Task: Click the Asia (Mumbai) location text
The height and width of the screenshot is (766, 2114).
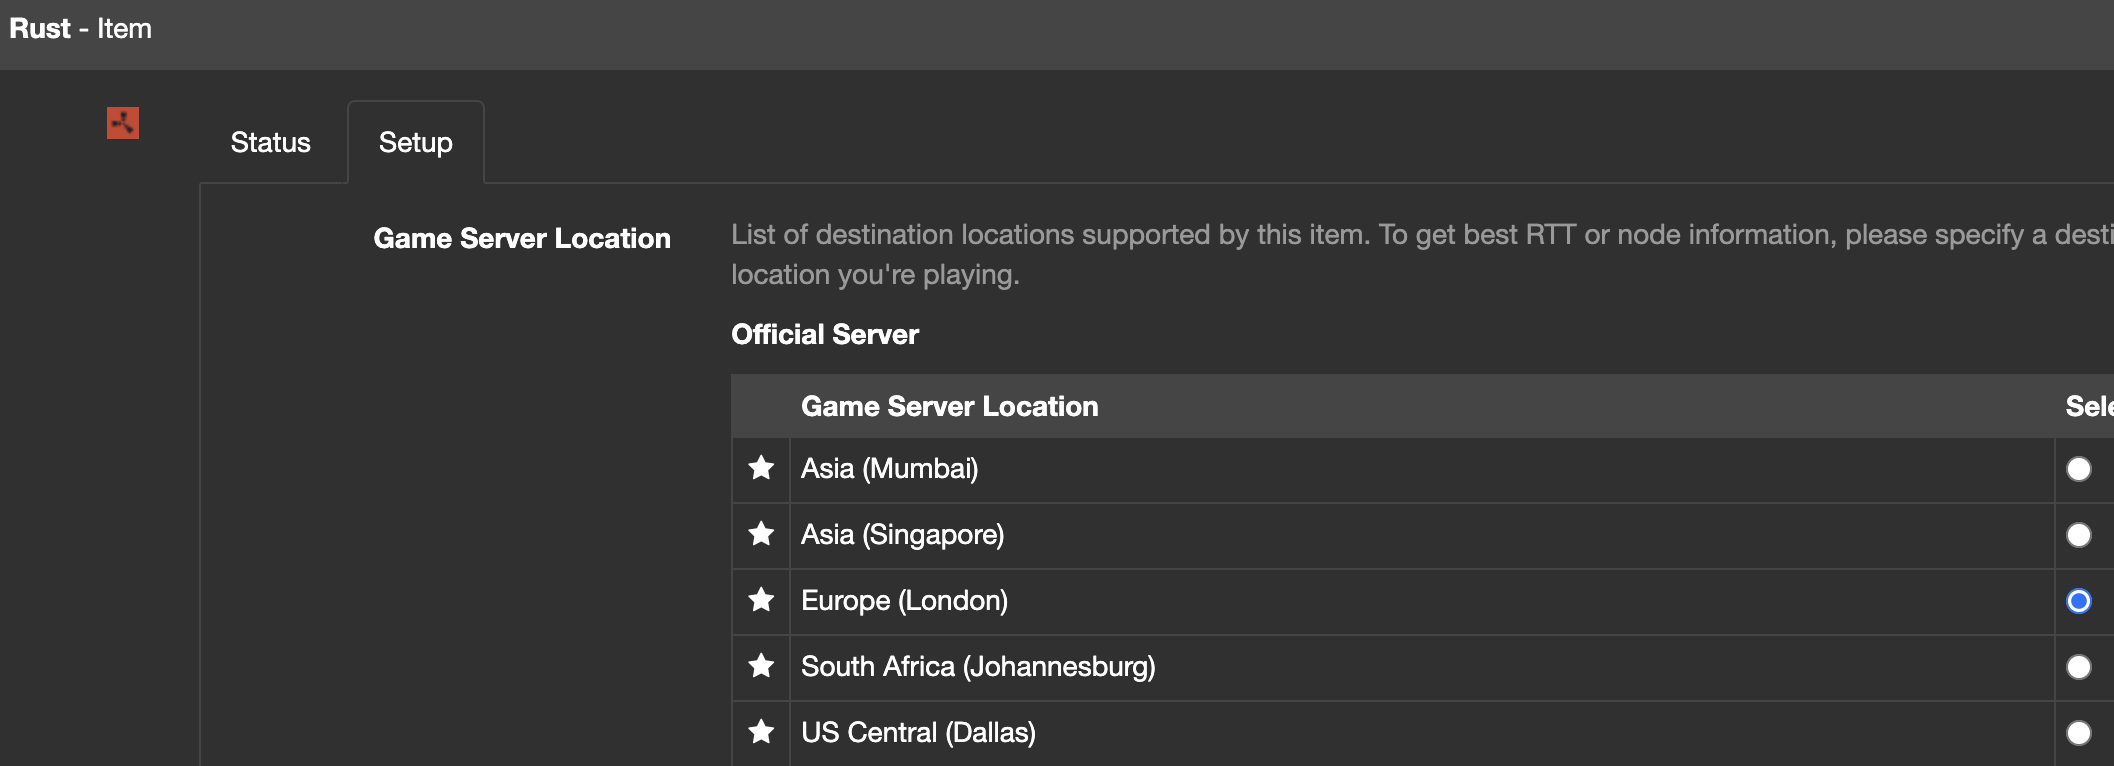Action: (x=890, y=469)
